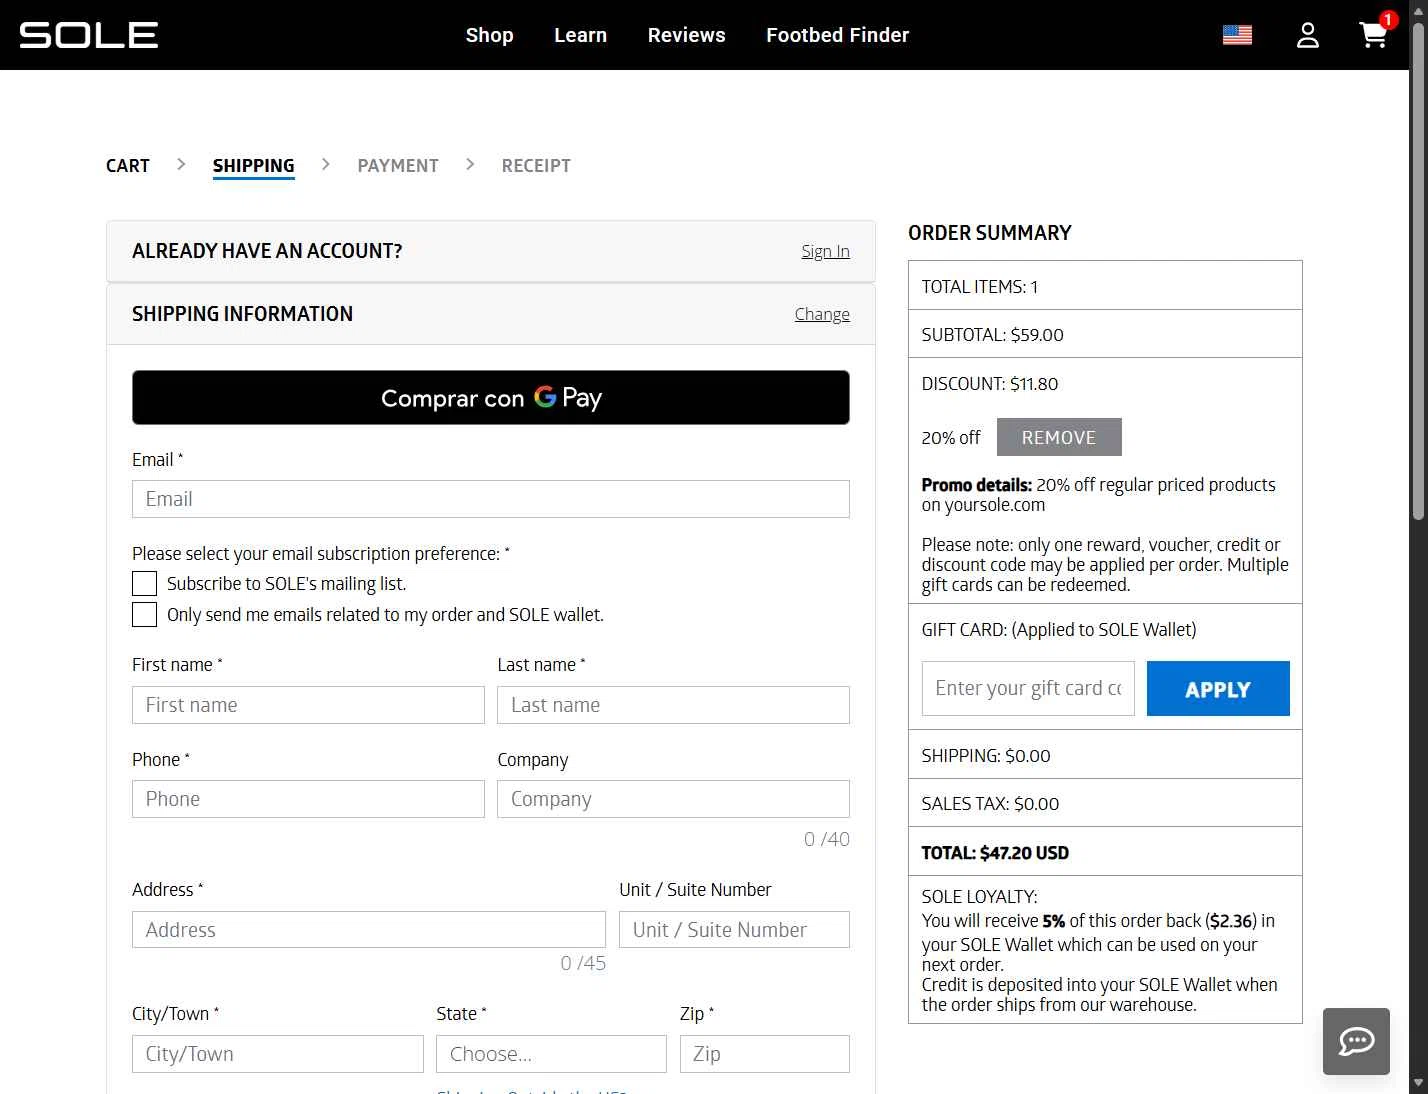
Task: Remove the 20% off discount
Action: pos(1059,437)
